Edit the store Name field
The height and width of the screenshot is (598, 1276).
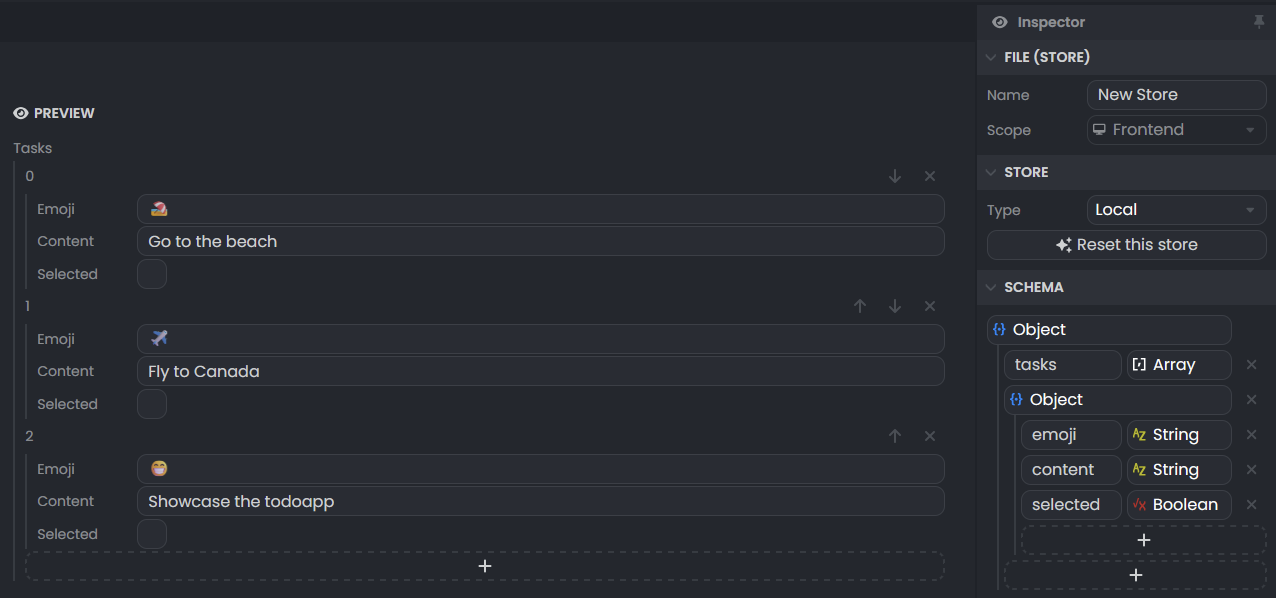coord(1176,95)
